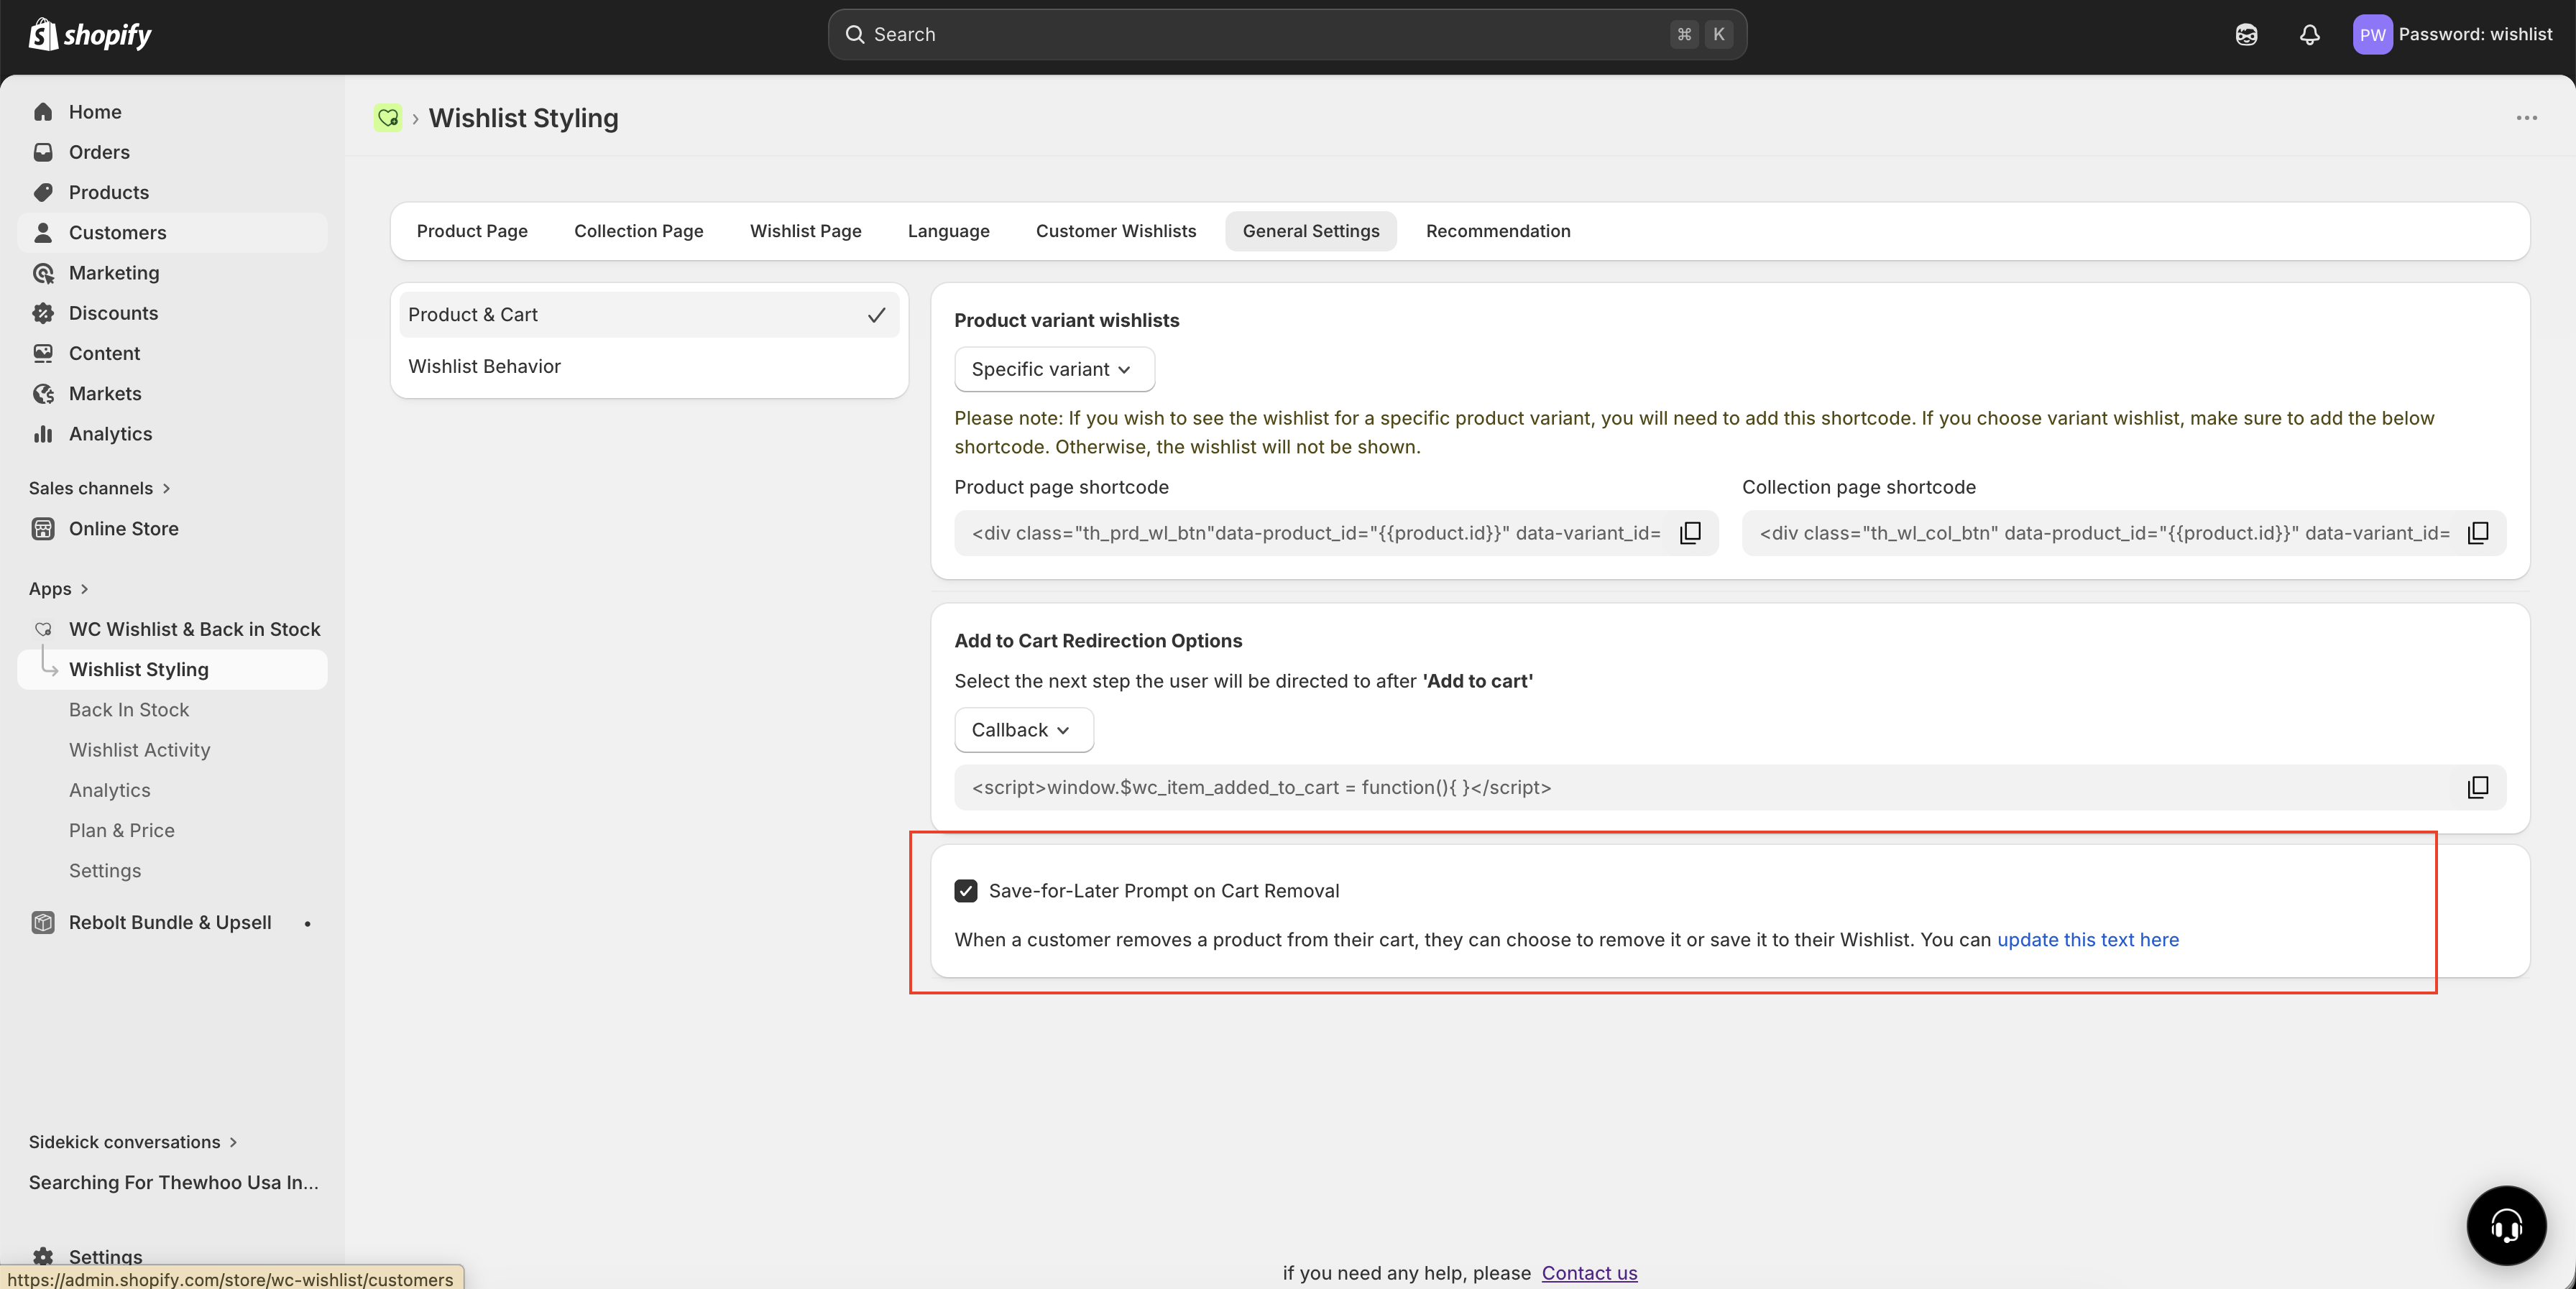Switch to the Recommendation tab
The image size is (2576, 1289).
point(1498,231)
